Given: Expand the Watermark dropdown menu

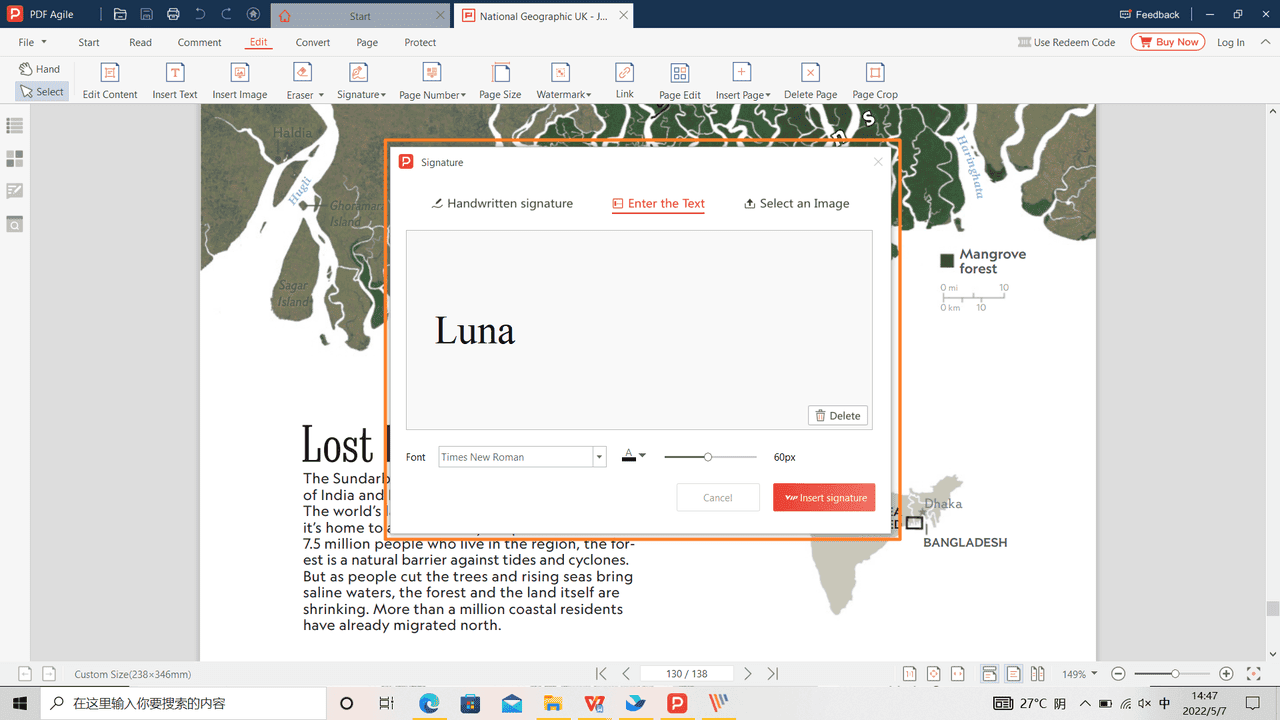Looking at the screenshot, I should (x=562, y=81).
